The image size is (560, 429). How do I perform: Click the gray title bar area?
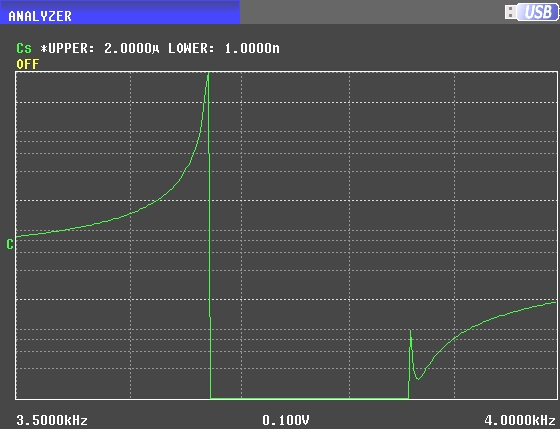point(371,12)
